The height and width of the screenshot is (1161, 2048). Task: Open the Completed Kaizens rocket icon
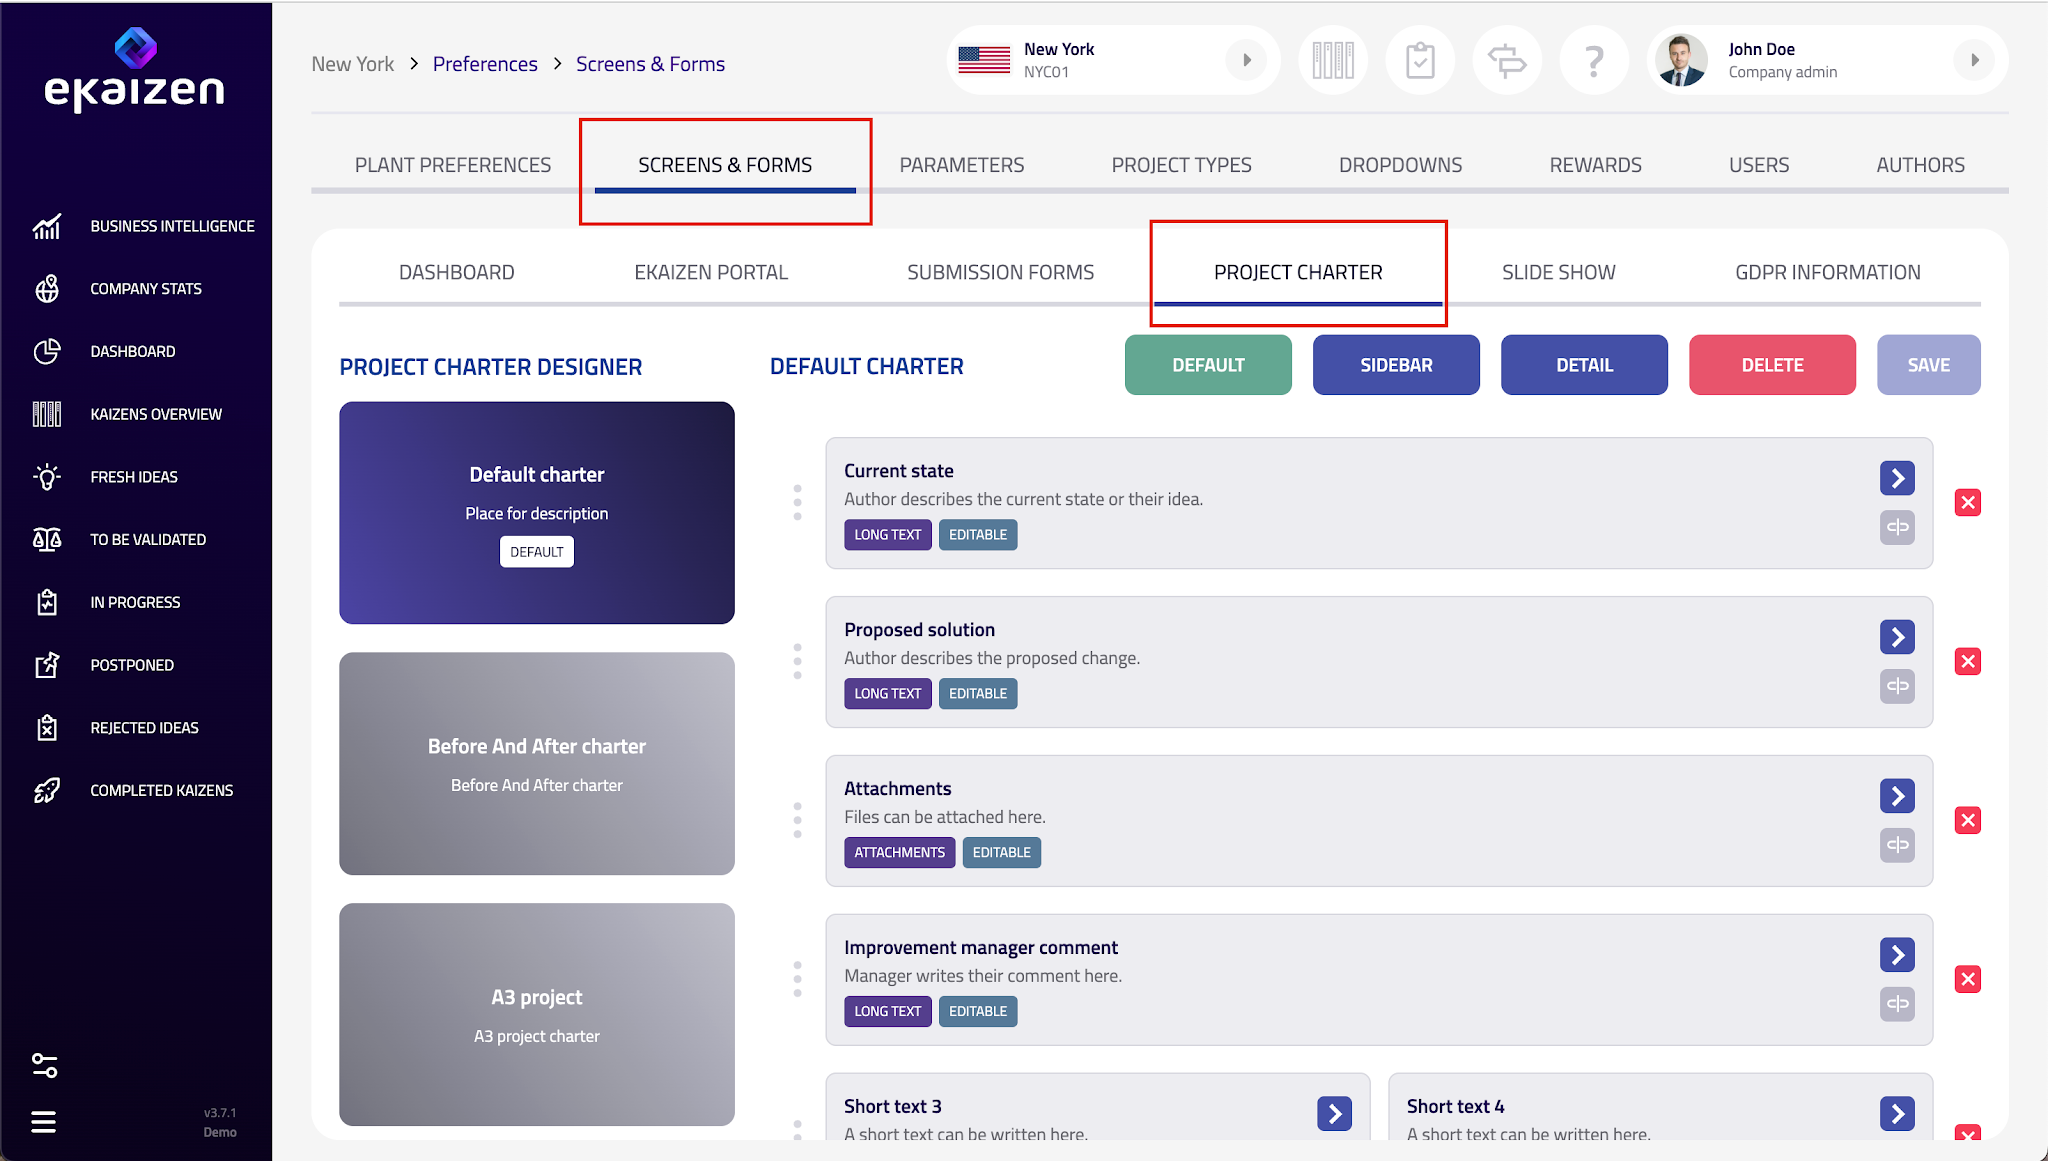pyautogui.click(x=47, y=791)
